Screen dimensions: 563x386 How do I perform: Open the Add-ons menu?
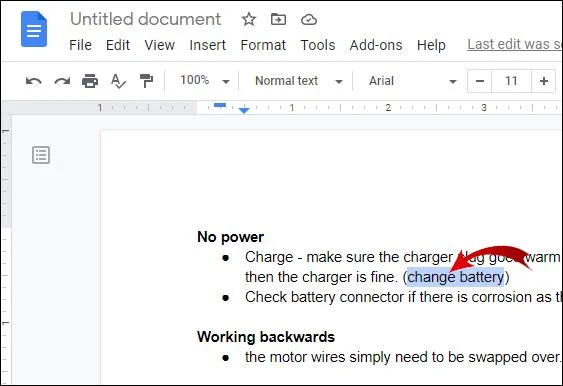coord(376,45)
